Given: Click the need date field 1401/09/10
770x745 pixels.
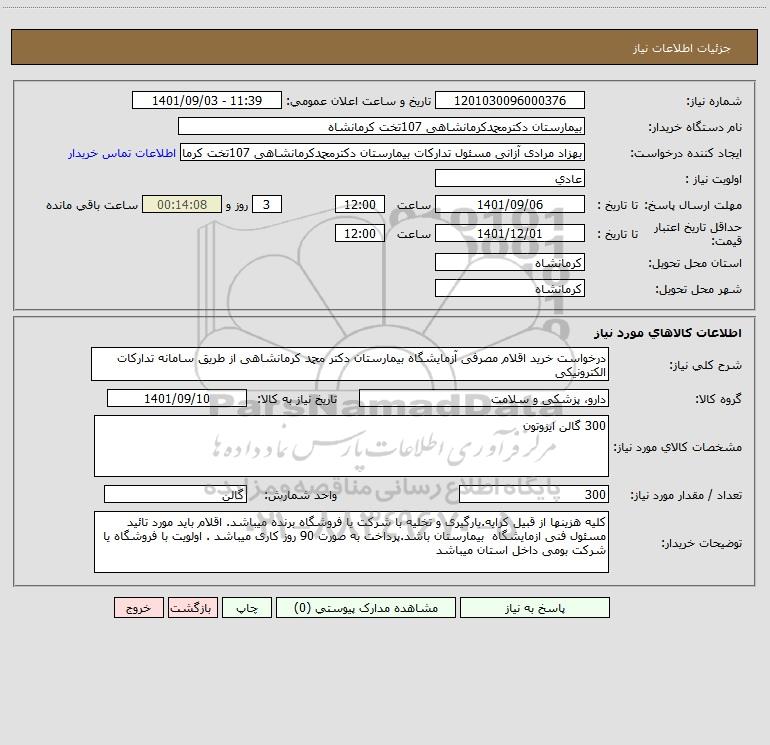Looking at the screenshot, I should pyautogui.click(x=177, y=398).
